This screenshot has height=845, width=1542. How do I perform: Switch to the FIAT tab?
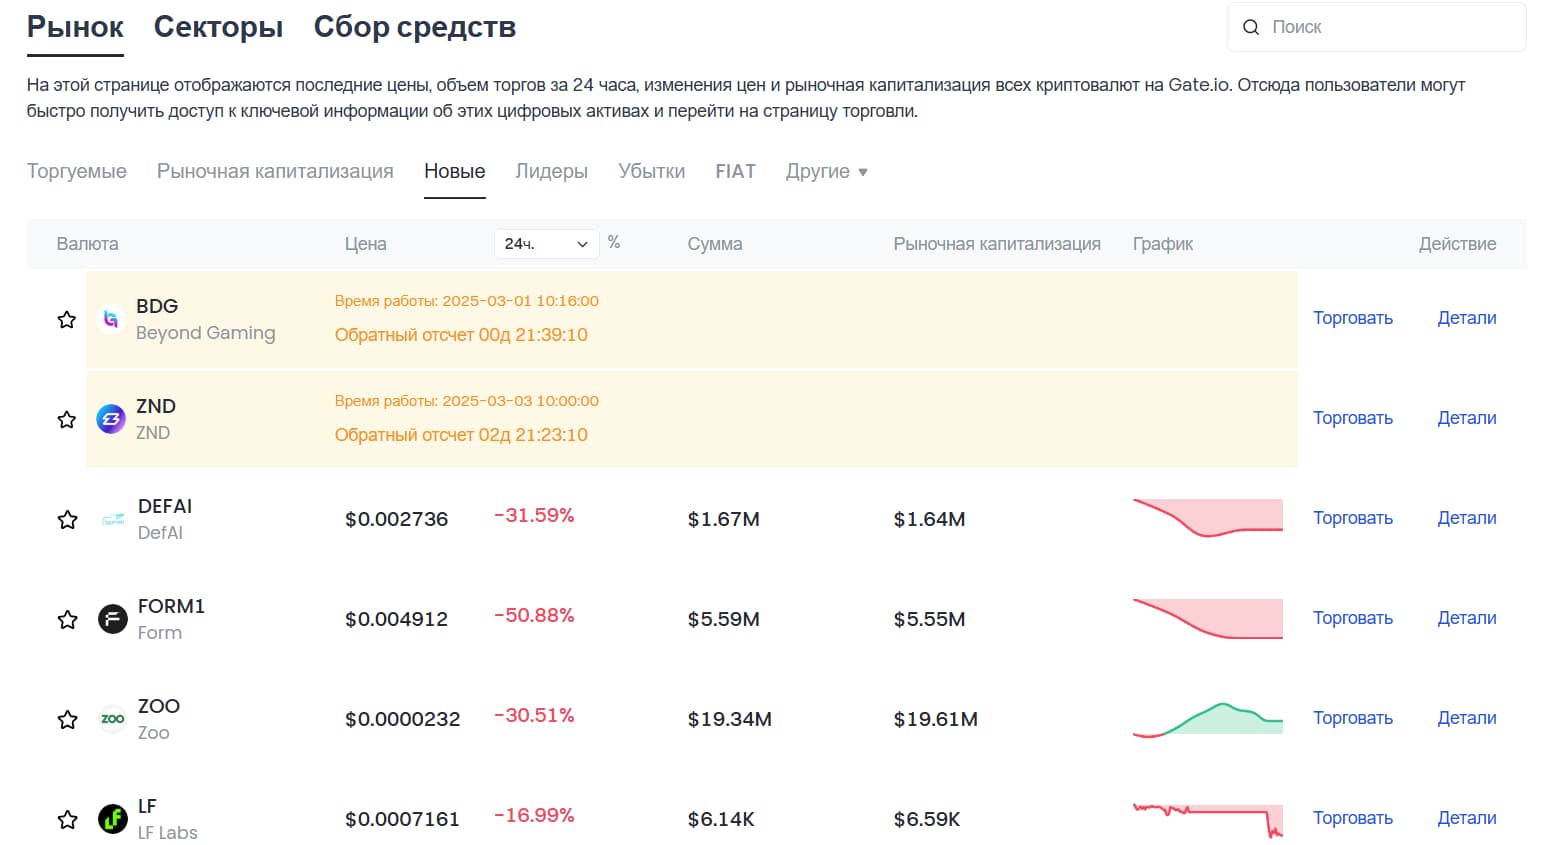(736, 172)
